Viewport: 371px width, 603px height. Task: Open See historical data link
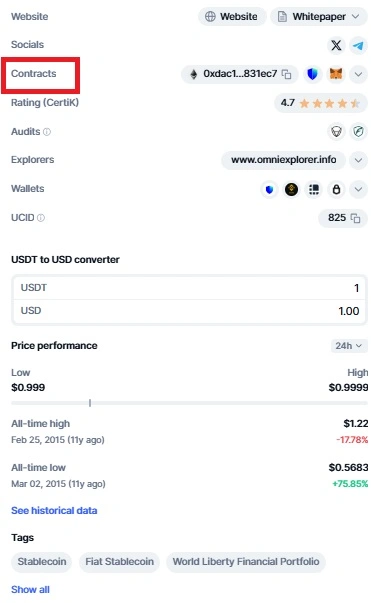tap(54, 510)
